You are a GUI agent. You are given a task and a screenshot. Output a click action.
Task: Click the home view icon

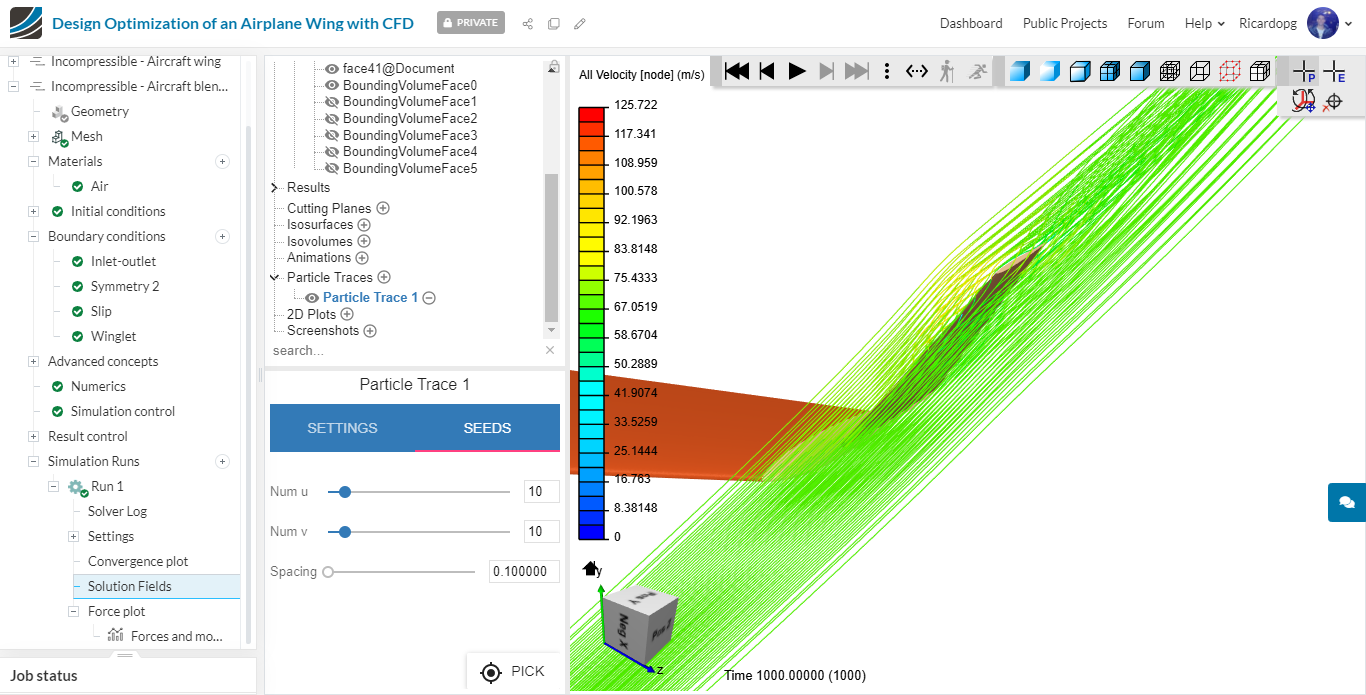[x=590, y=568]
